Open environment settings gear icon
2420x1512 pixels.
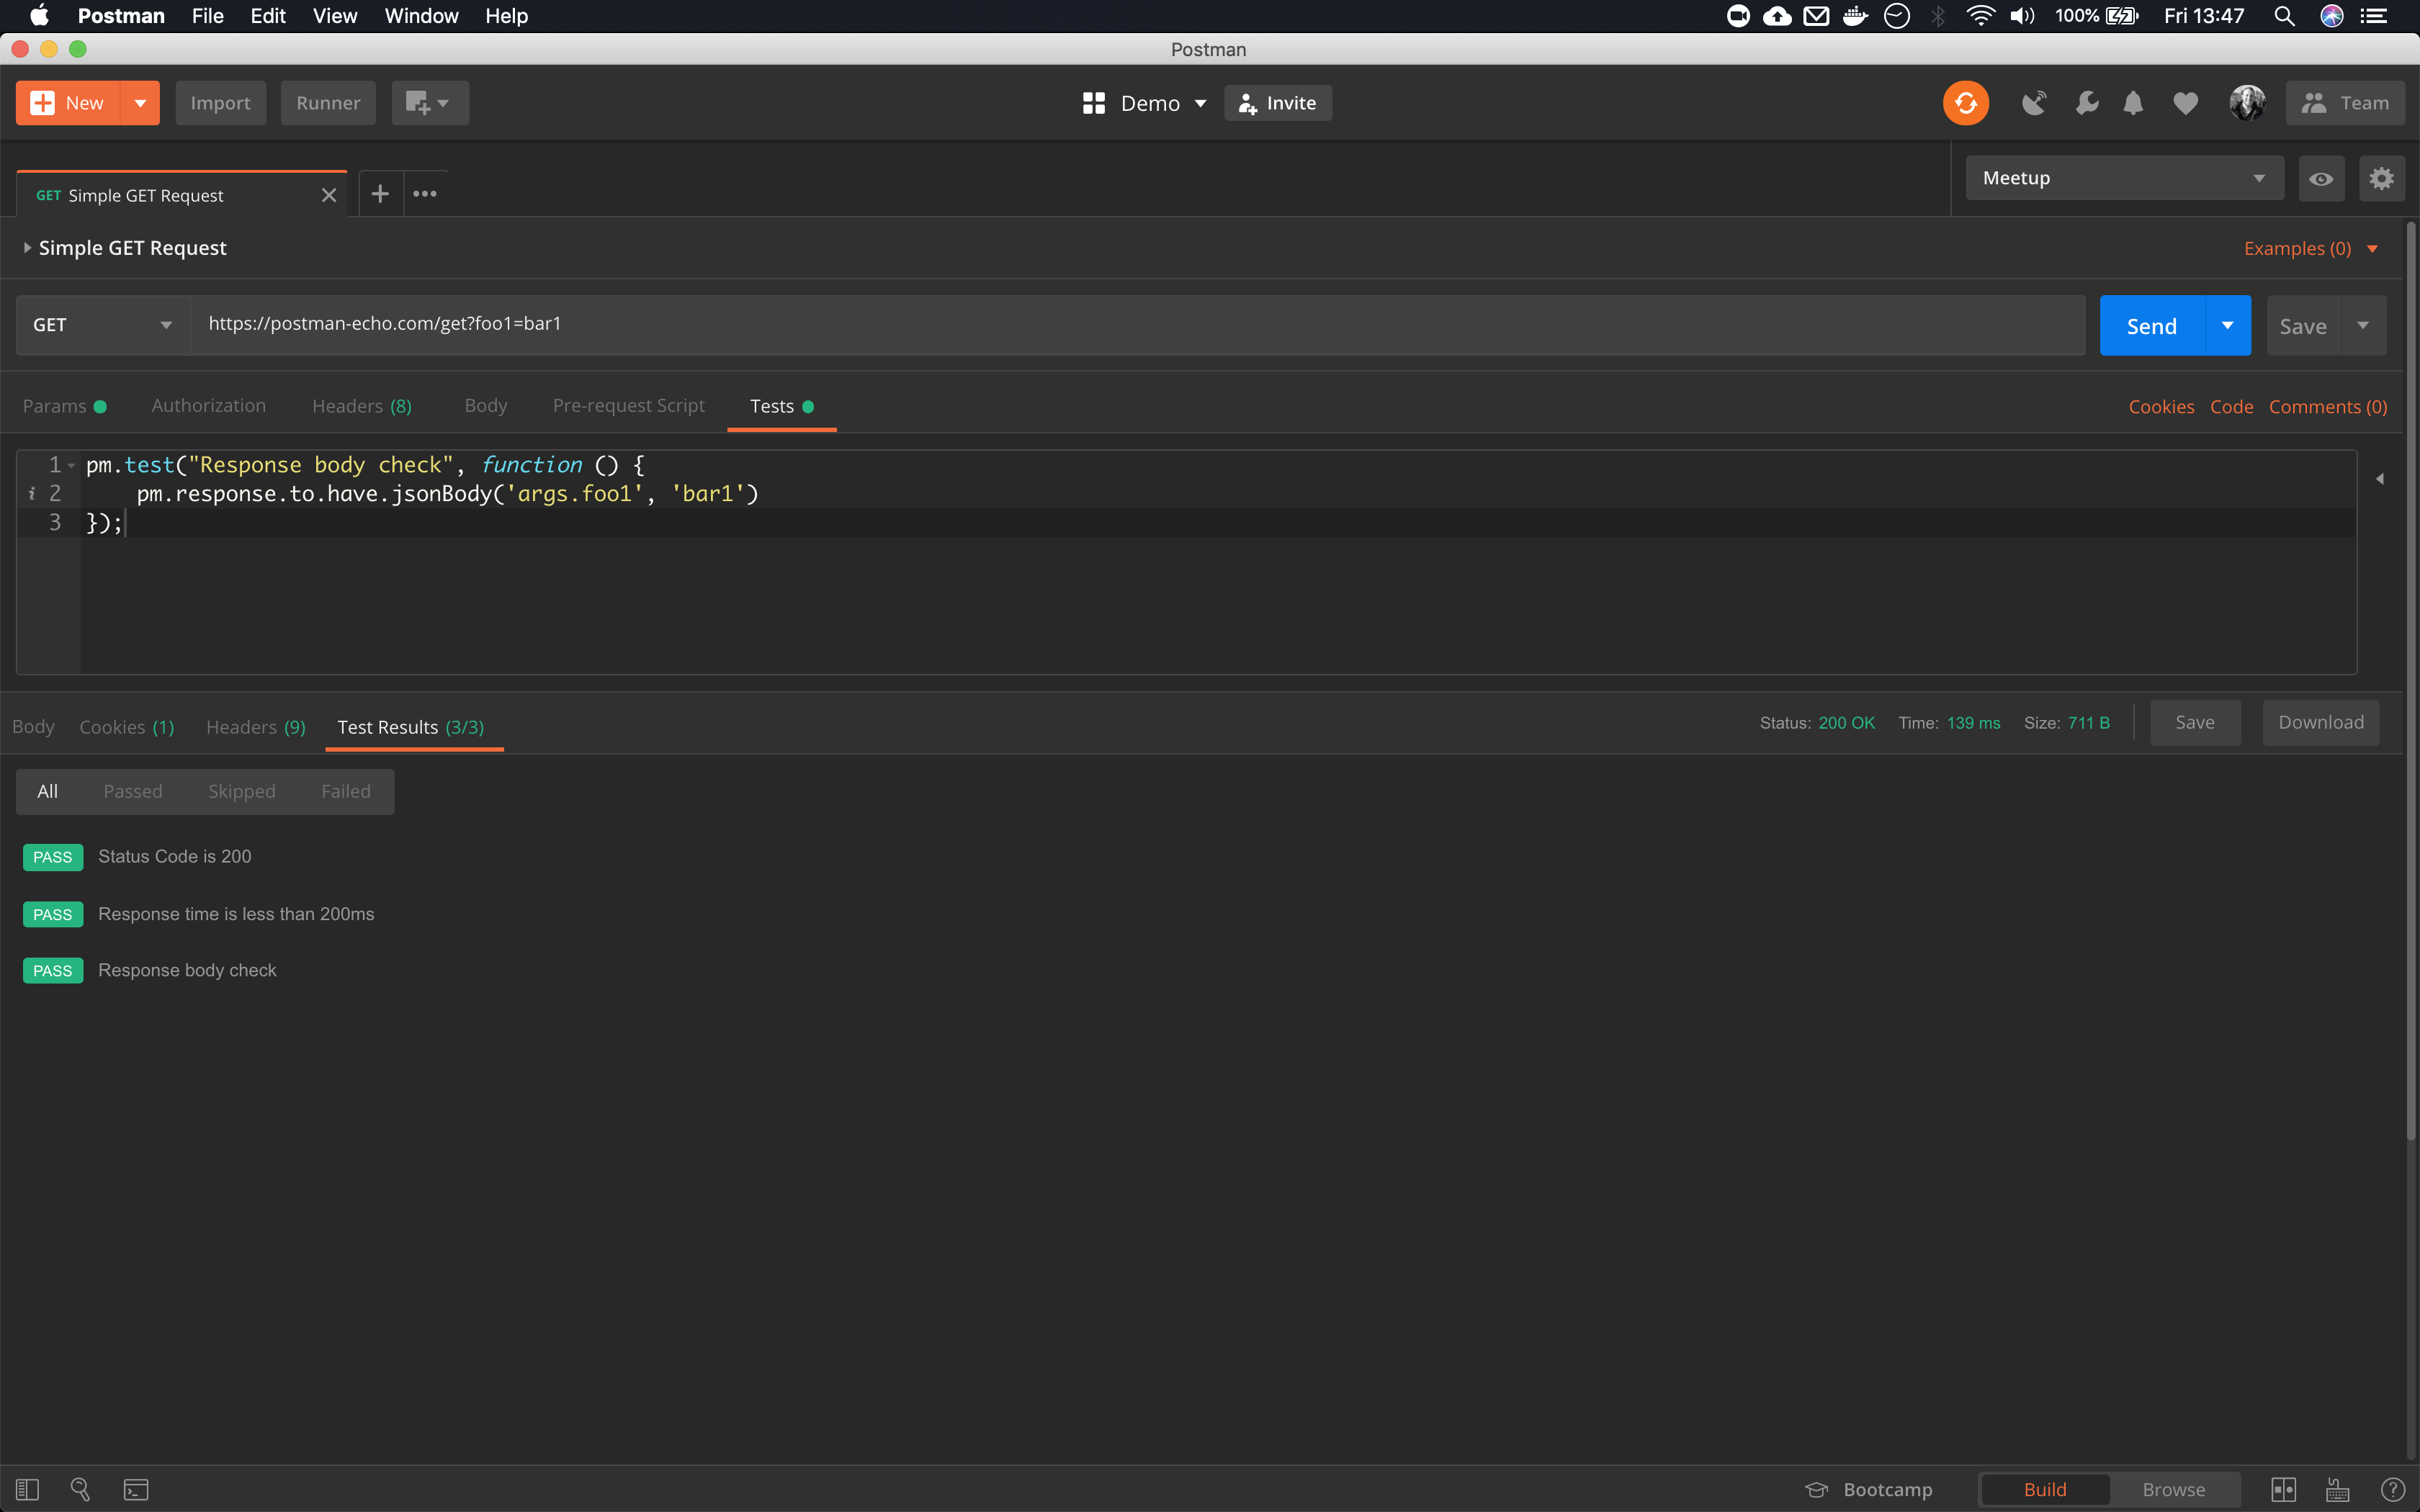coord(2381,177)
